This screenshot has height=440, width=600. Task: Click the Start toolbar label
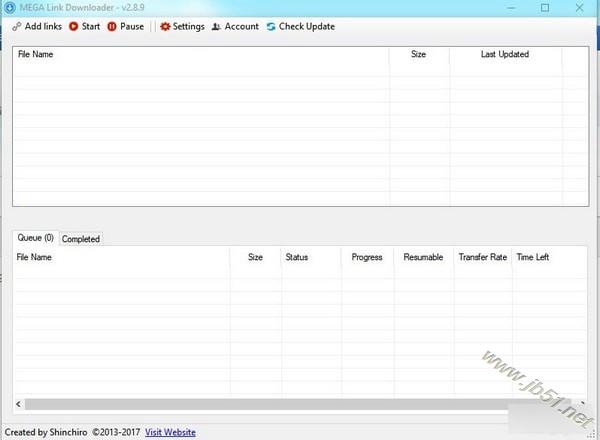pos(91,26)
